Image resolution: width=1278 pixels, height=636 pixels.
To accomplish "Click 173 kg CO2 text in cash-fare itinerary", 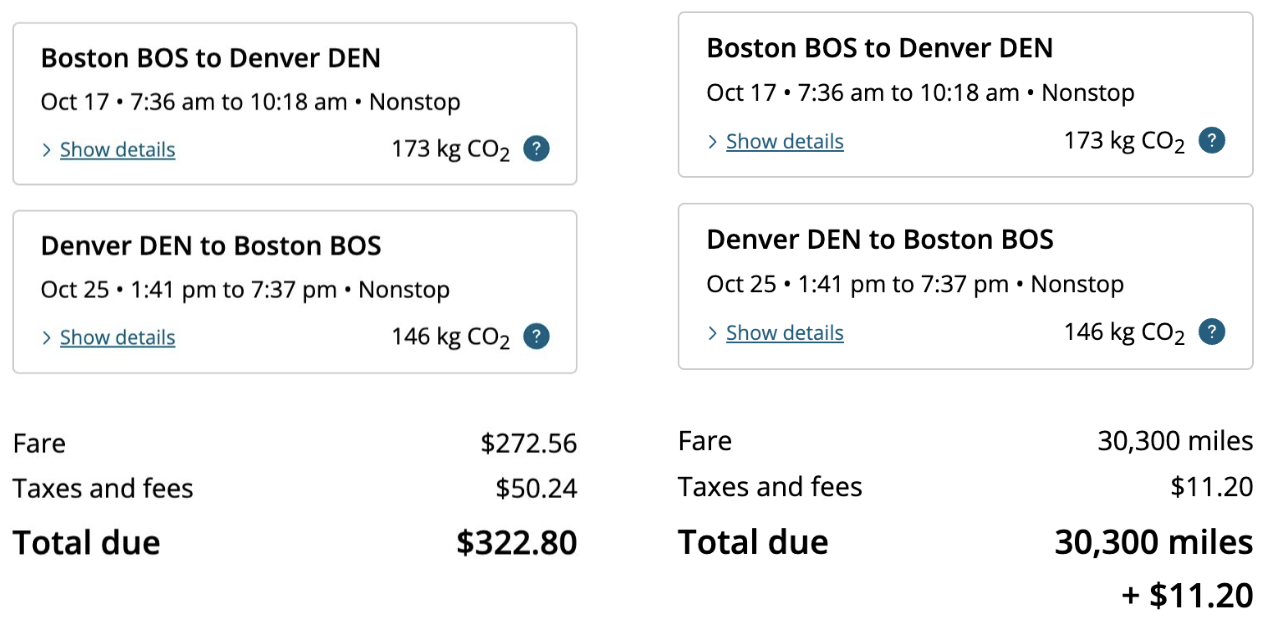I will [450, 150].
